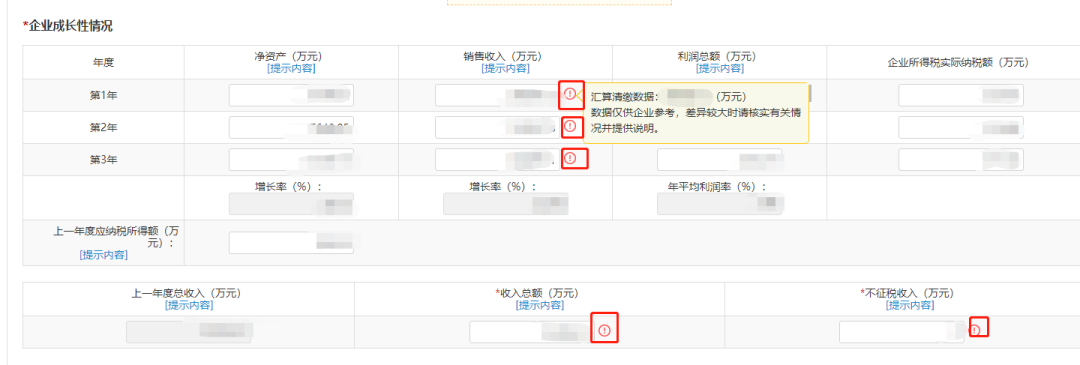Focus the 上一年度应纳税所得额 input field
Image resolution: width=1080 pixels, height=365 pixels.
[x=291, y=242]
